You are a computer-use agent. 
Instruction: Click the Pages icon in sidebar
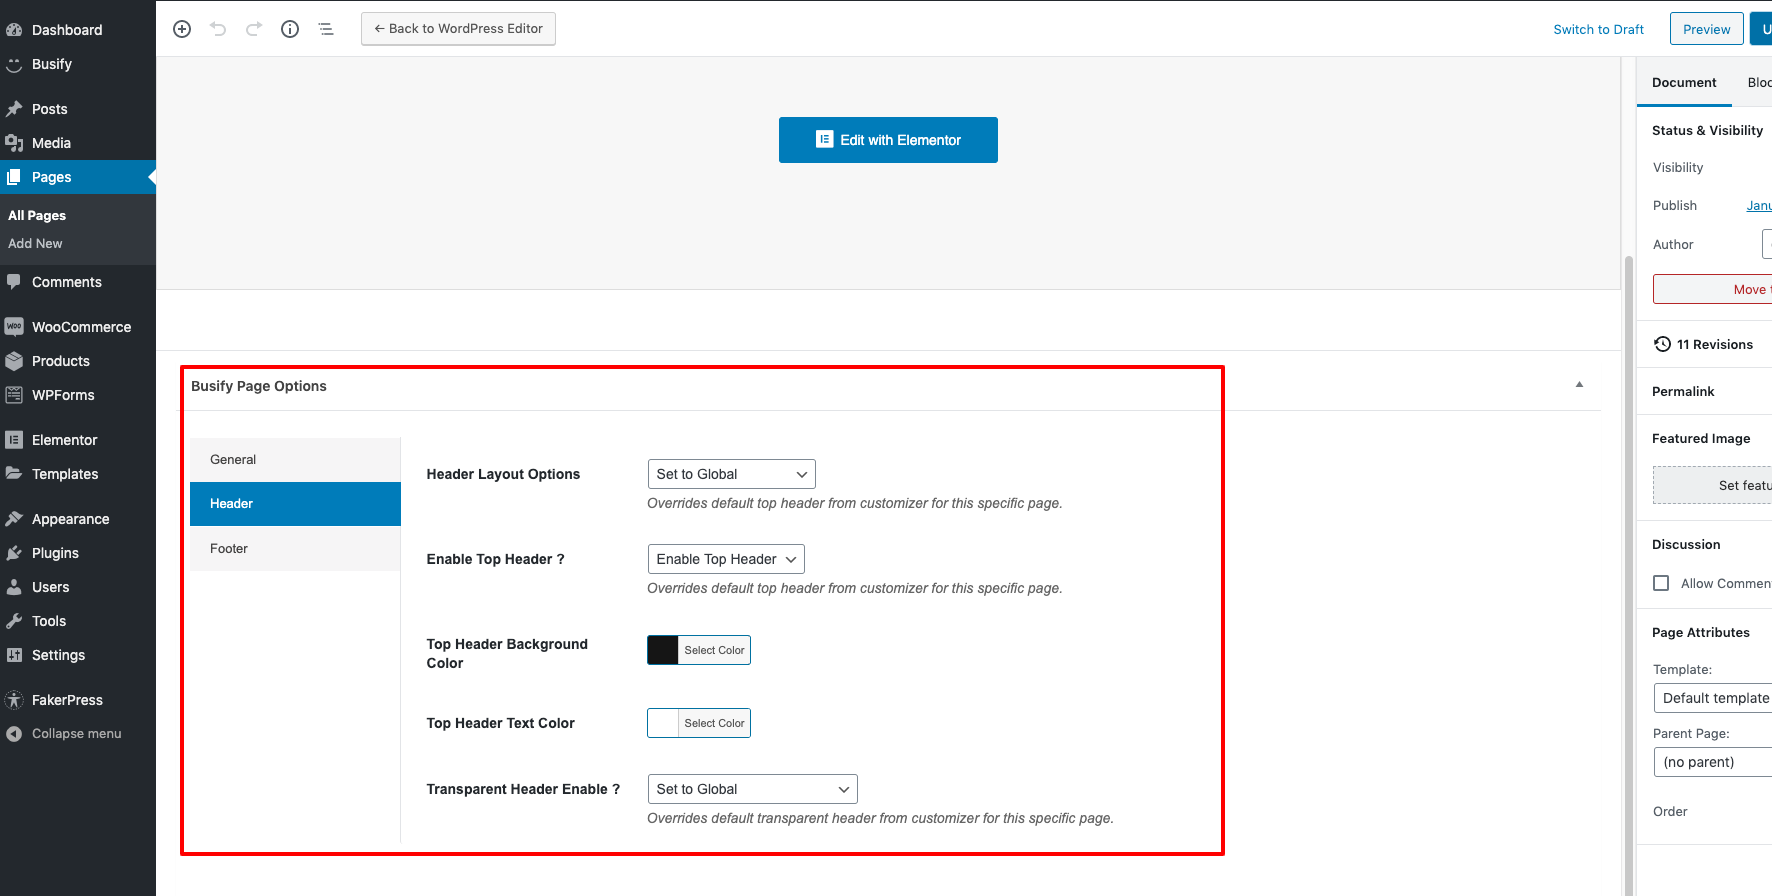pos(14,177)
